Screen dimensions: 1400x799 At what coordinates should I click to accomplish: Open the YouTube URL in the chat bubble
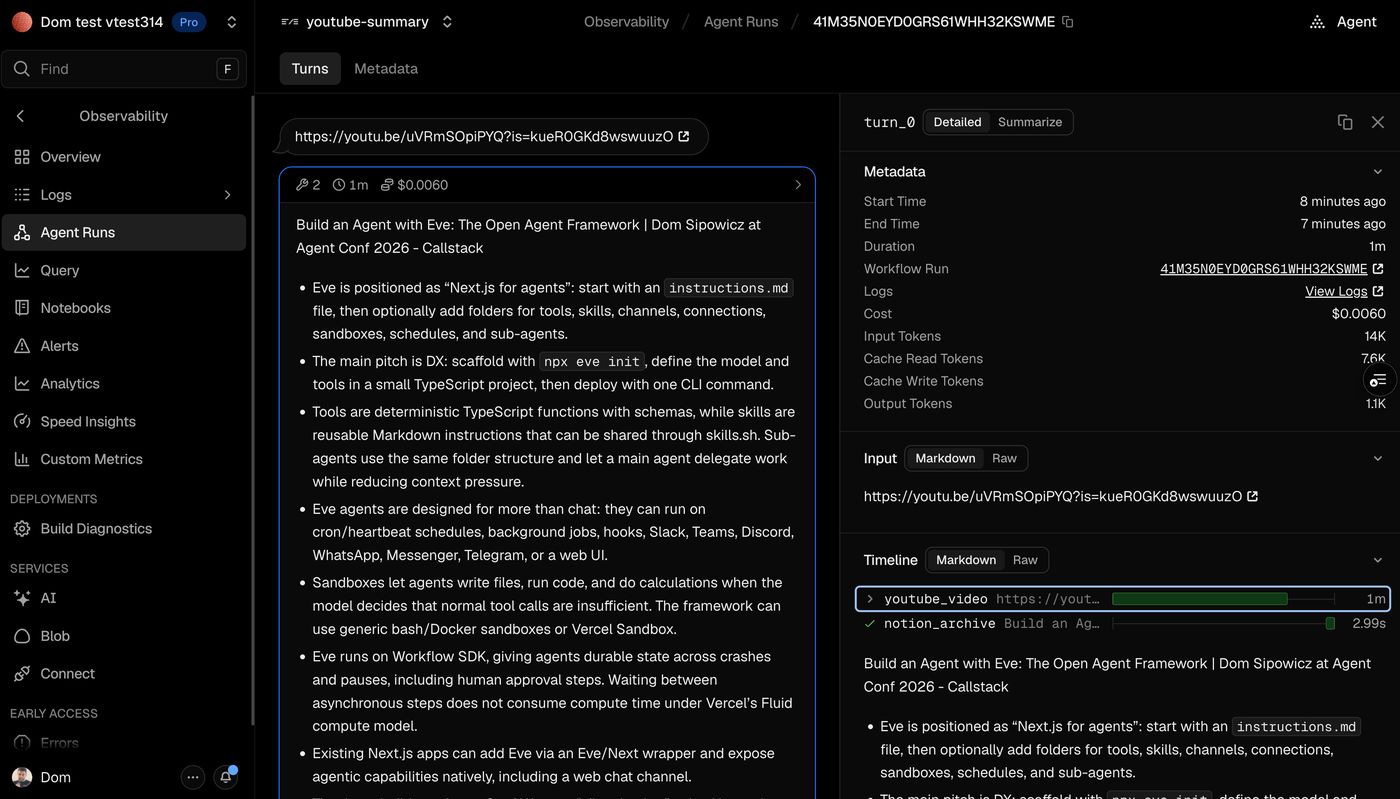click(492, 137)
